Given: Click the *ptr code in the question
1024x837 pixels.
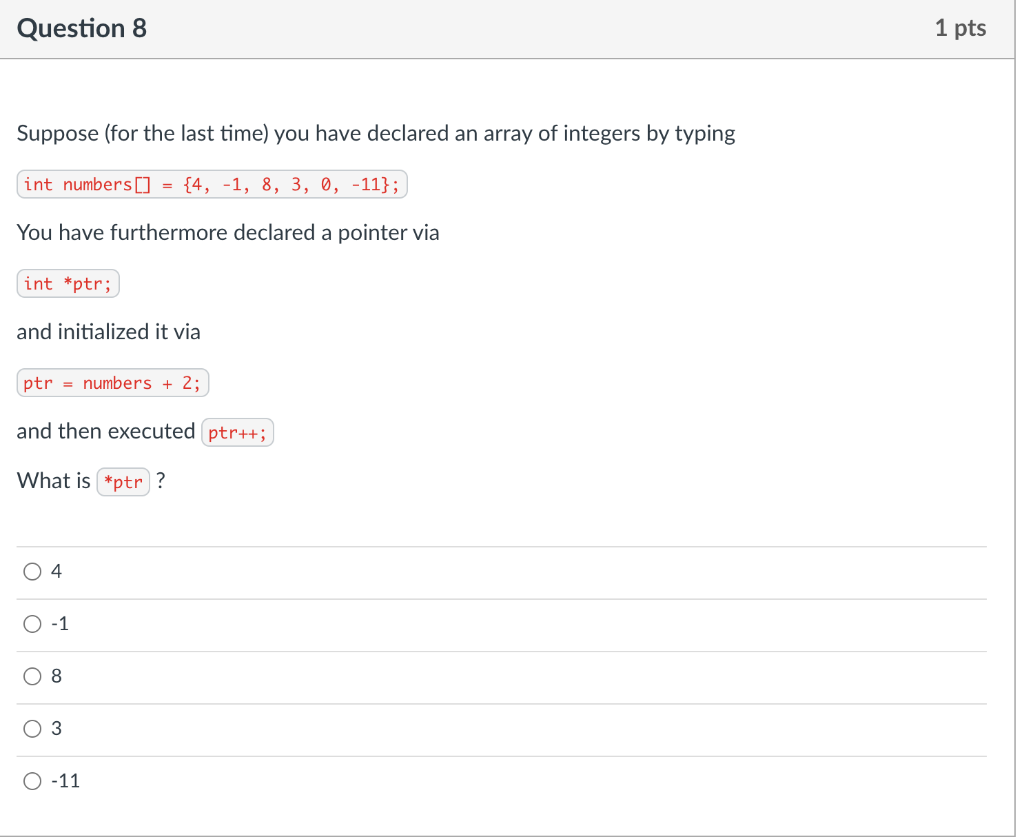Looking at the screenshot, I should click(123, 482).
